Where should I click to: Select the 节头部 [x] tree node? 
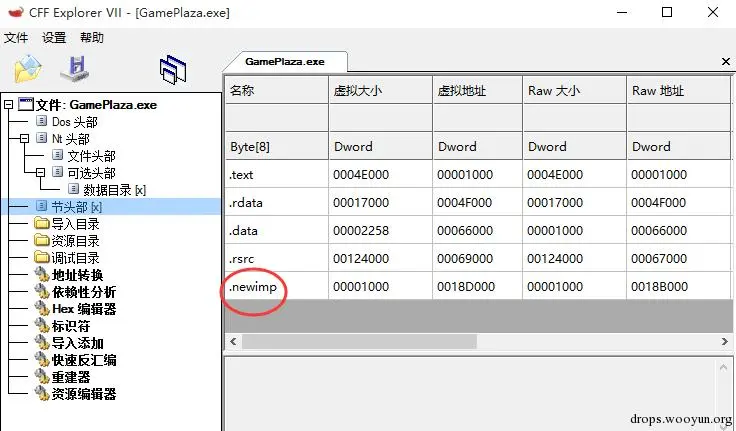76,207
